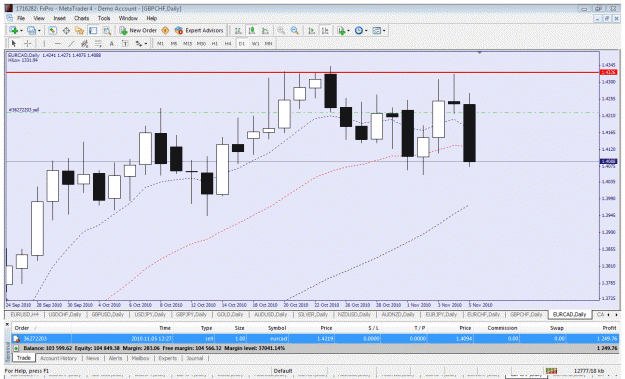Select the red horizontal resistance line on chart
The width and height of the screenshot is (625, 379).
(303, 73)
